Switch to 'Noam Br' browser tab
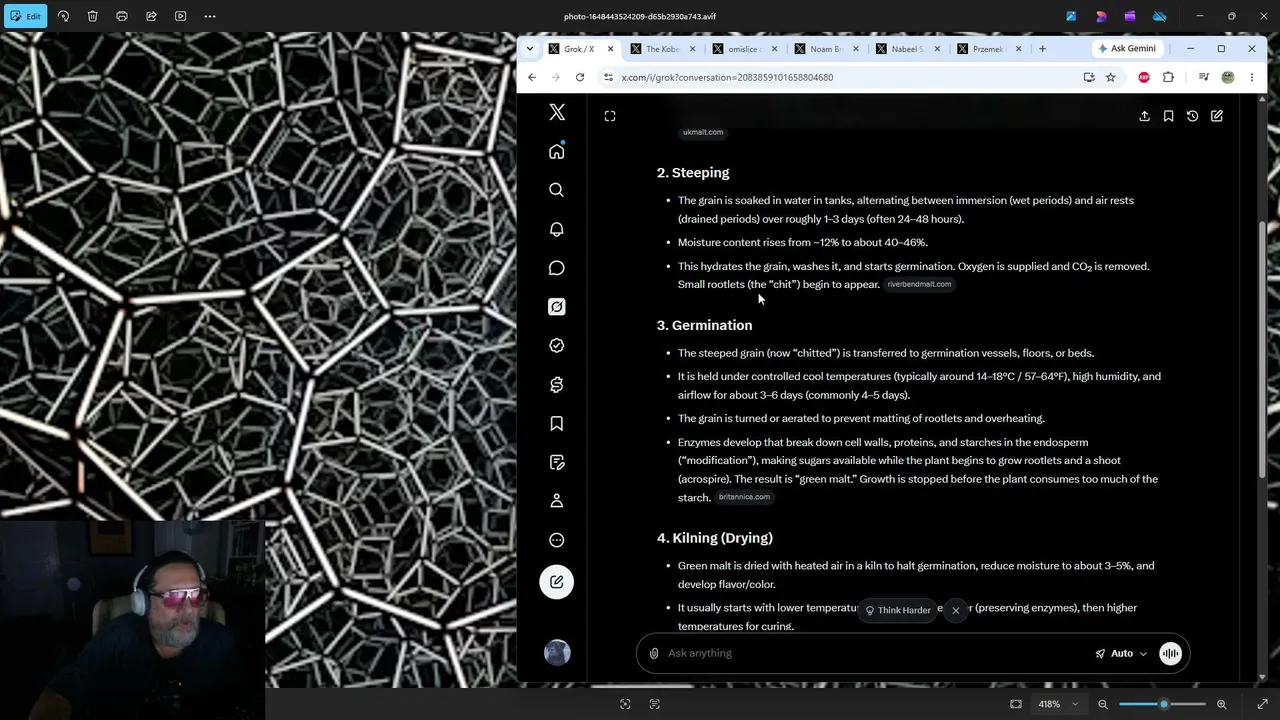Image resolution: width=1280 pixels, height=720 pixels. point(826,49)
